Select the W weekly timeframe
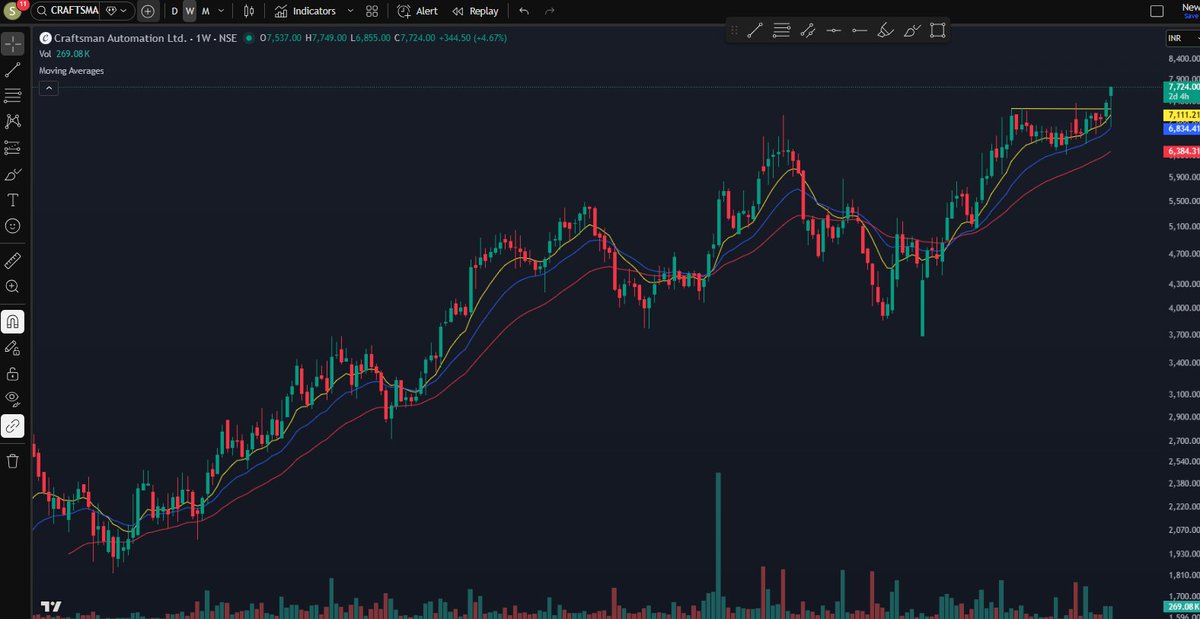This screenshot has height=619, width=1200. coord(189,11)
